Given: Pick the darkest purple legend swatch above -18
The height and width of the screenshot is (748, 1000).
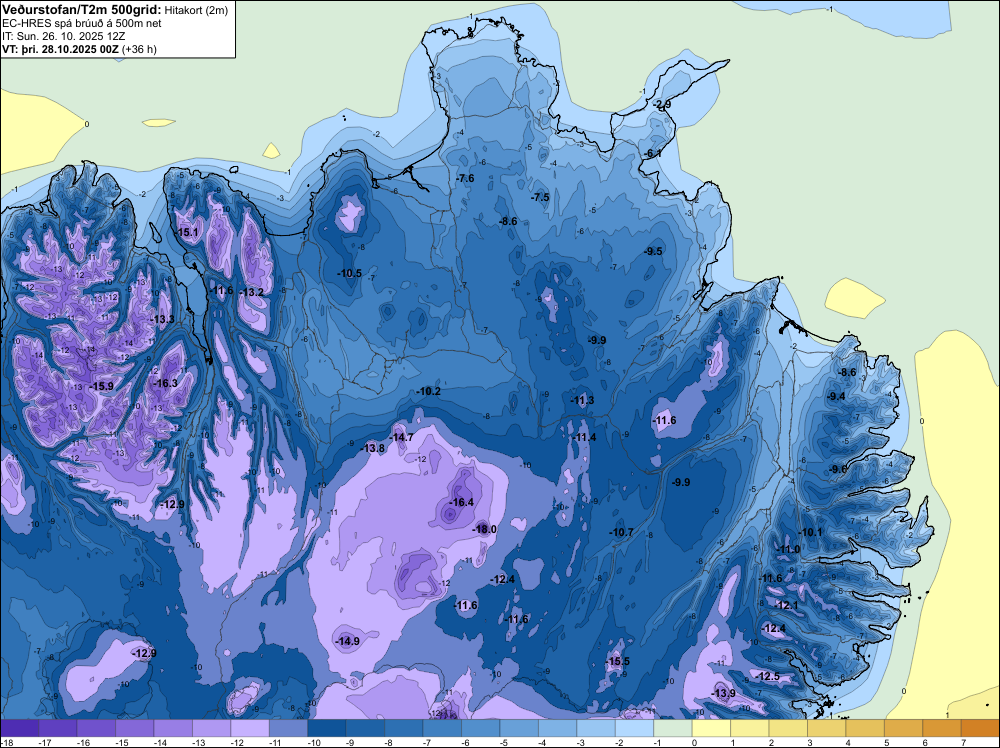Looking at the screenshot, I should pos(19,728).
